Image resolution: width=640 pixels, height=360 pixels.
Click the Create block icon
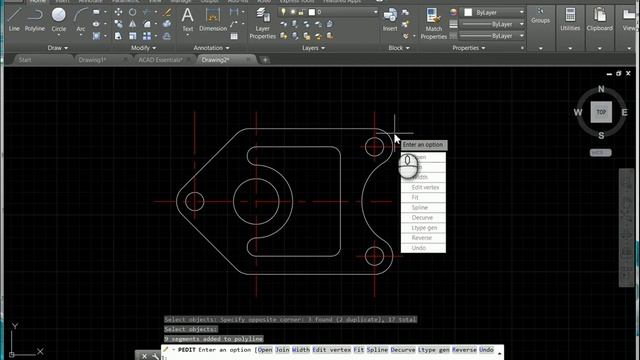pyautogui.click(x=405, y=13)
